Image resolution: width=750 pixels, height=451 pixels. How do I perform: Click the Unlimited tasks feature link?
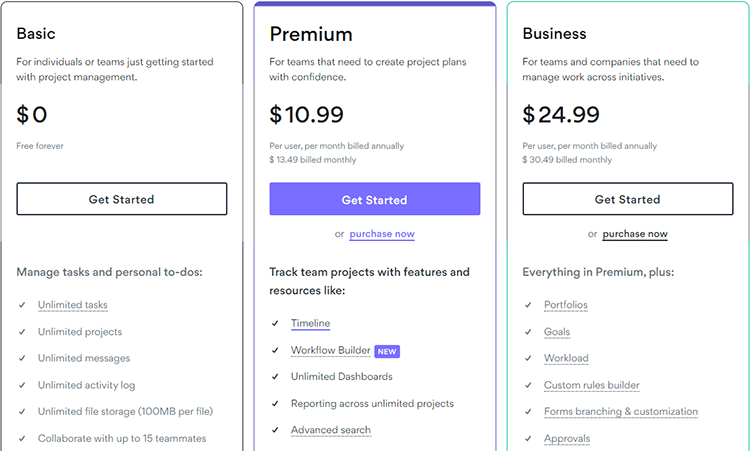(73, 305)
